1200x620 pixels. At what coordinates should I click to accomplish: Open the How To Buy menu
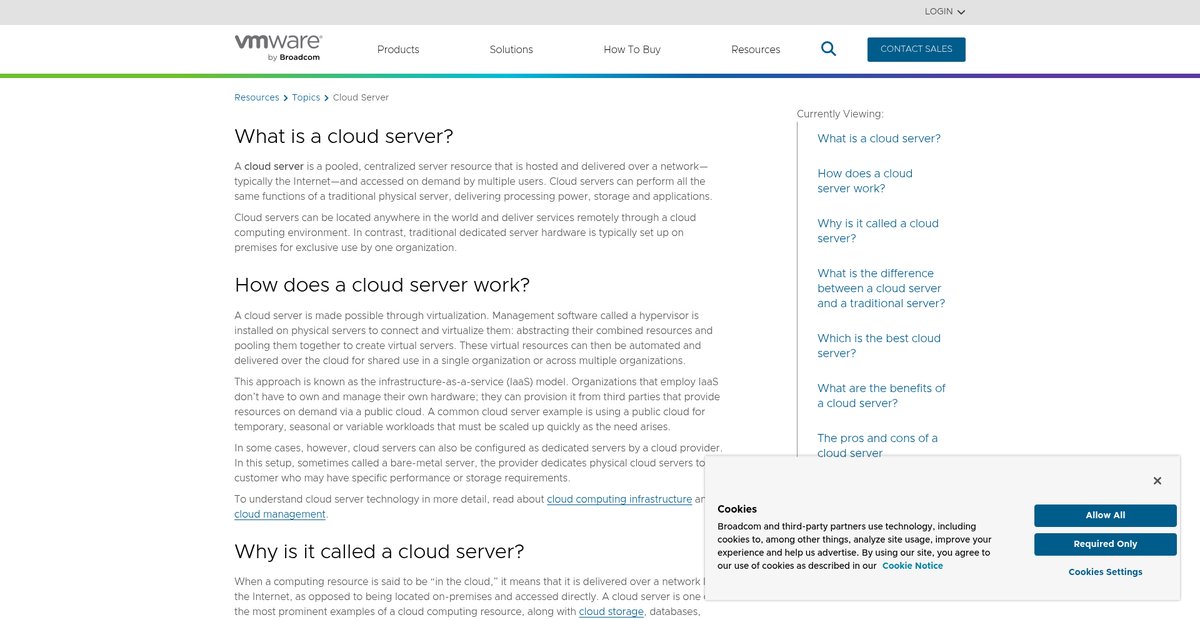632,49
